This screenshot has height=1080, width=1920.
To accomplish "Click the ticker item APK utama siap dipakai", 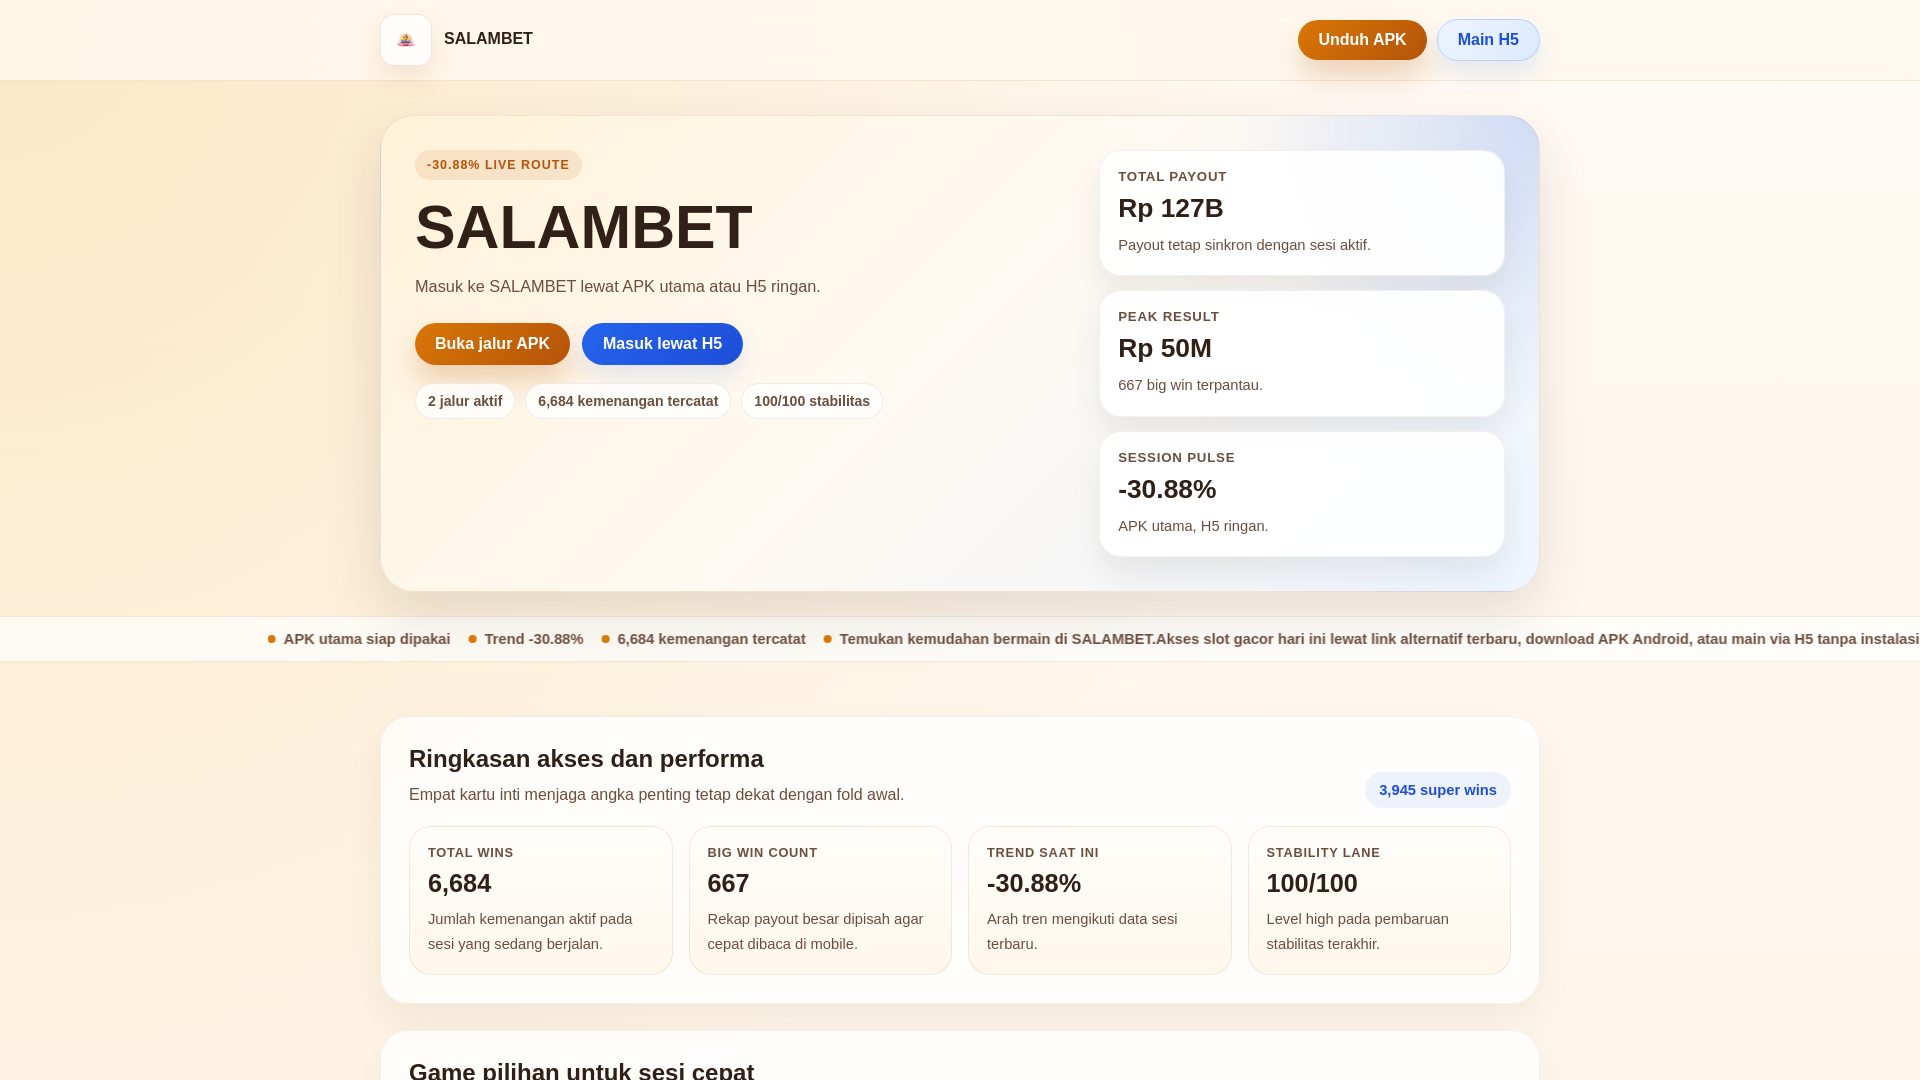I will click(x=366, y=639).
